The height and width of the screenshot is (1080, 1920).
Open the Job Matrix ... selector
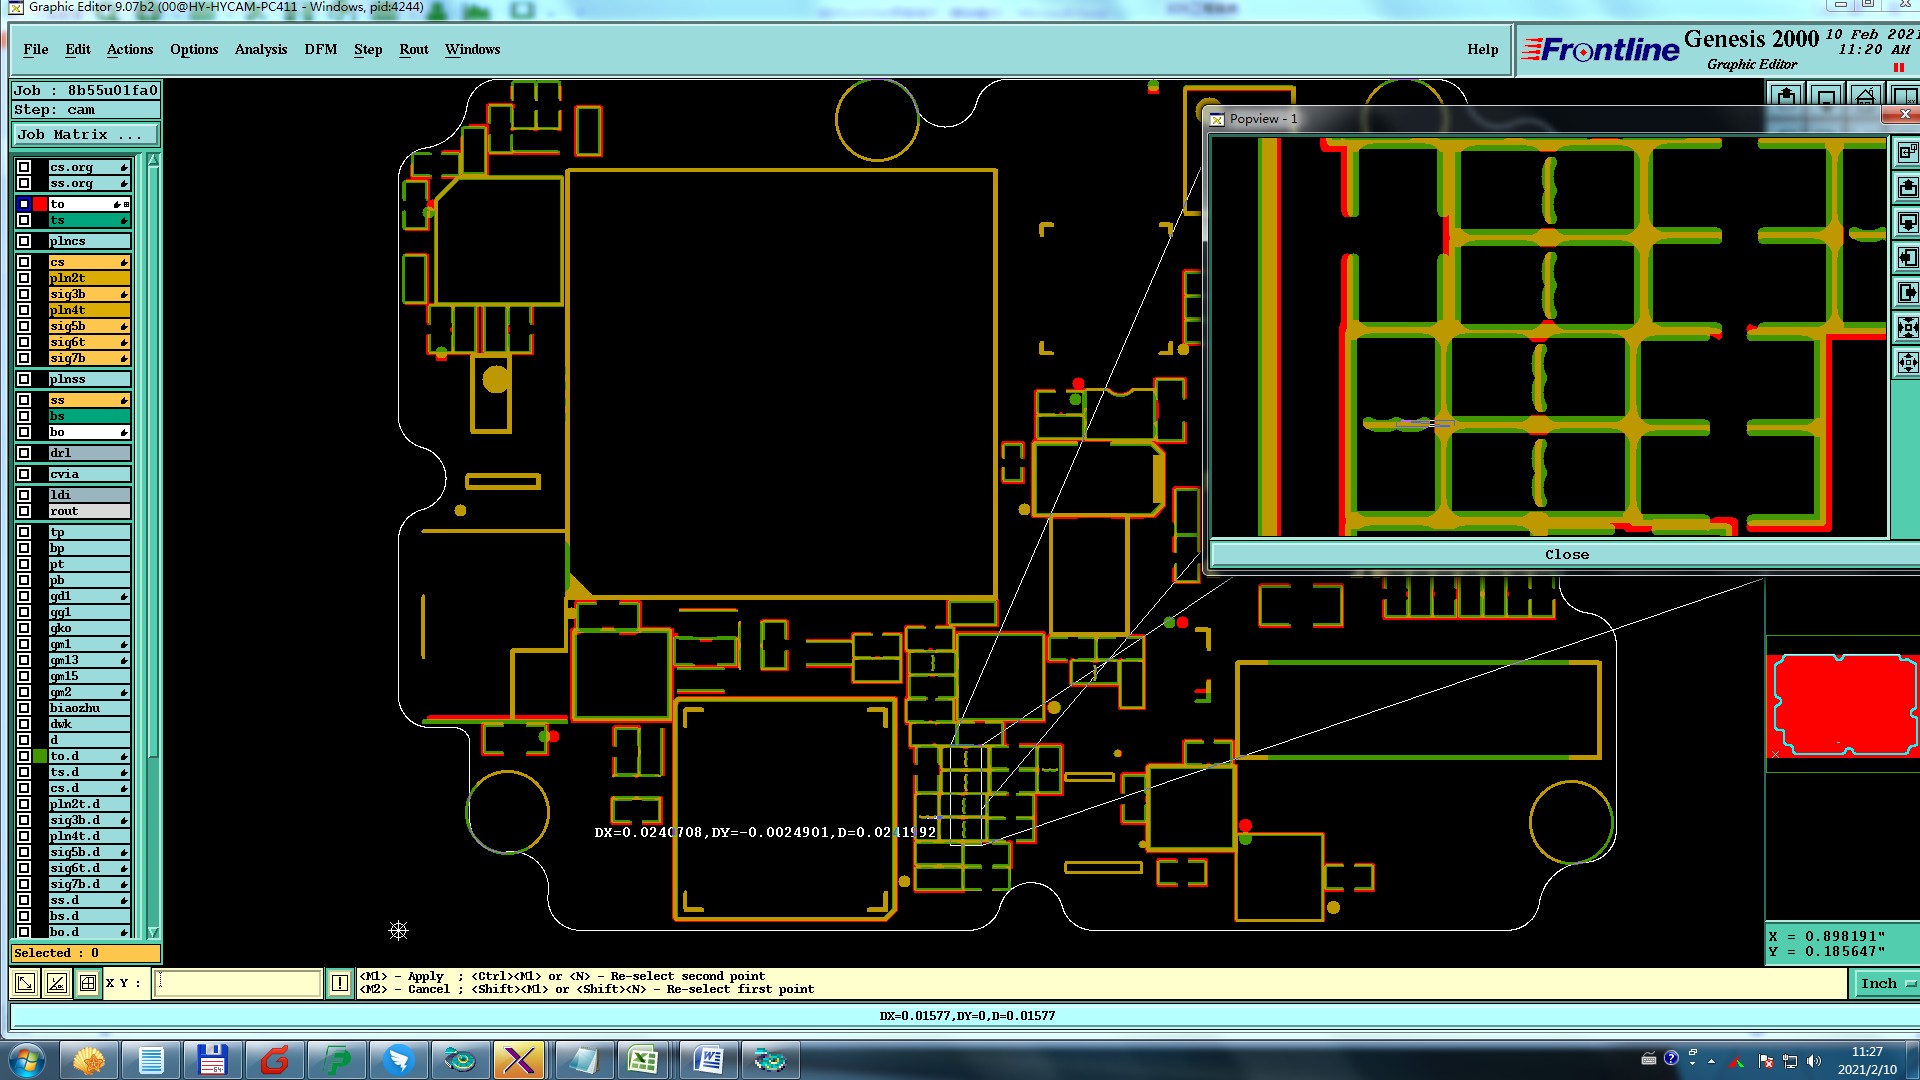click(x=85, y=134)
